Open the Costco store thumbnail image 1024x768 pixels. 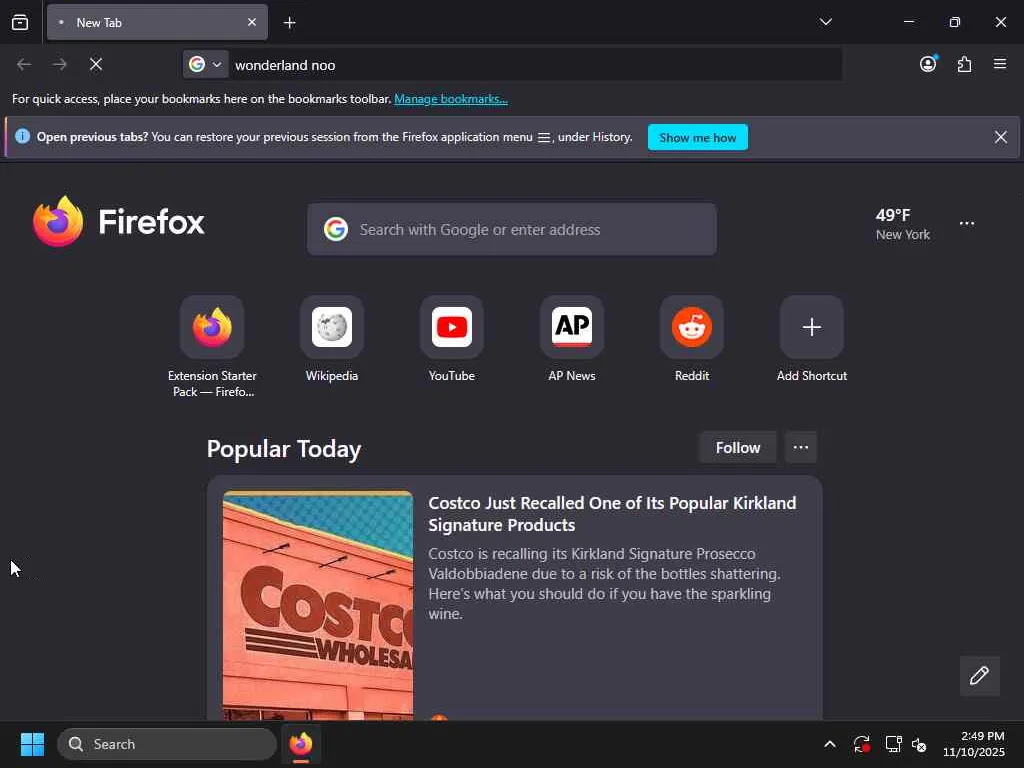pos(318,605)
